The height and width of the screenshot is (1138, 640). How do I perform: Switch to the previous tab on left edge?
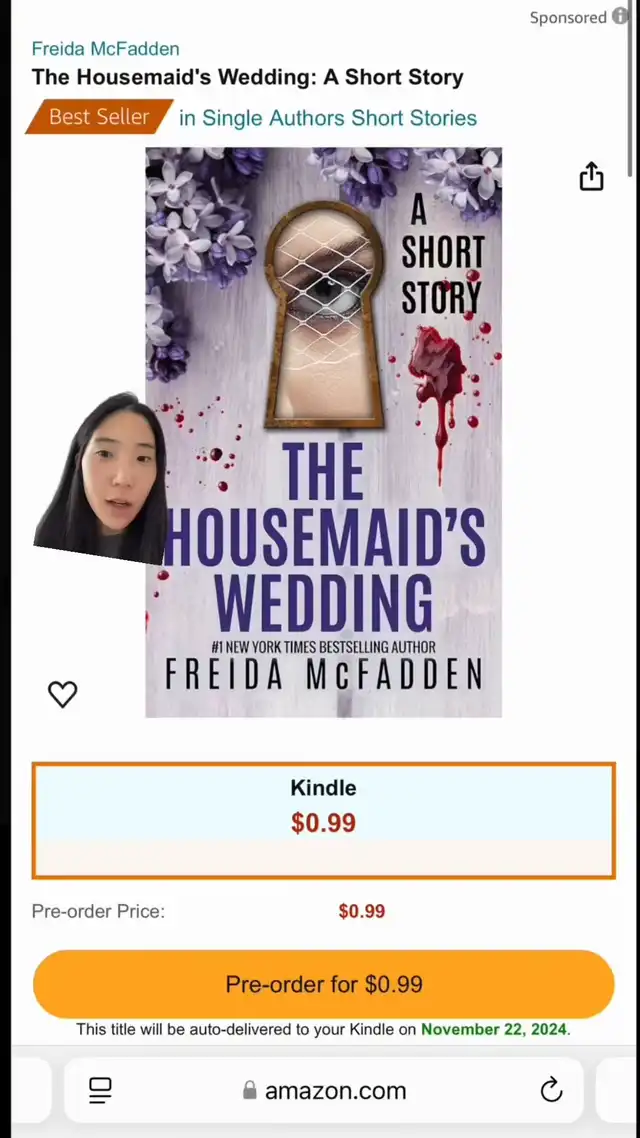(x=30, y=1090)
